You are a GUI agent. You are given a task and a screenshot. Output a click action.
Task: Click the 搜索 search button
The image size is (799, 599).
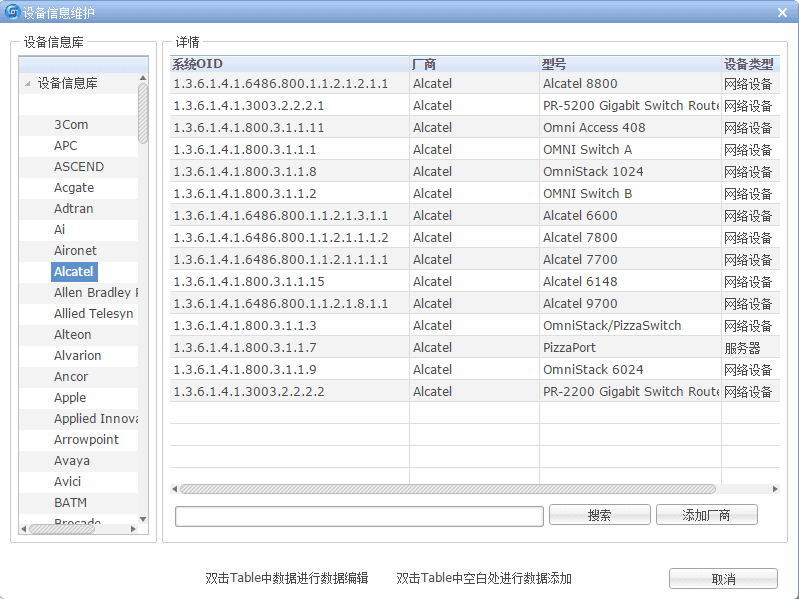pos(600,515)
